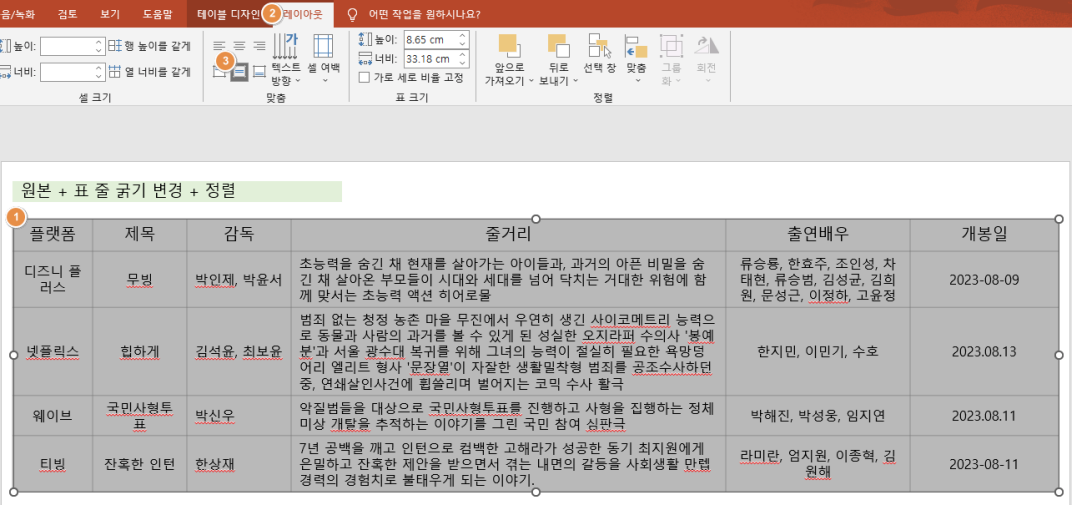Align text right in cell
1072x505 pixels.
pos(259,46)
